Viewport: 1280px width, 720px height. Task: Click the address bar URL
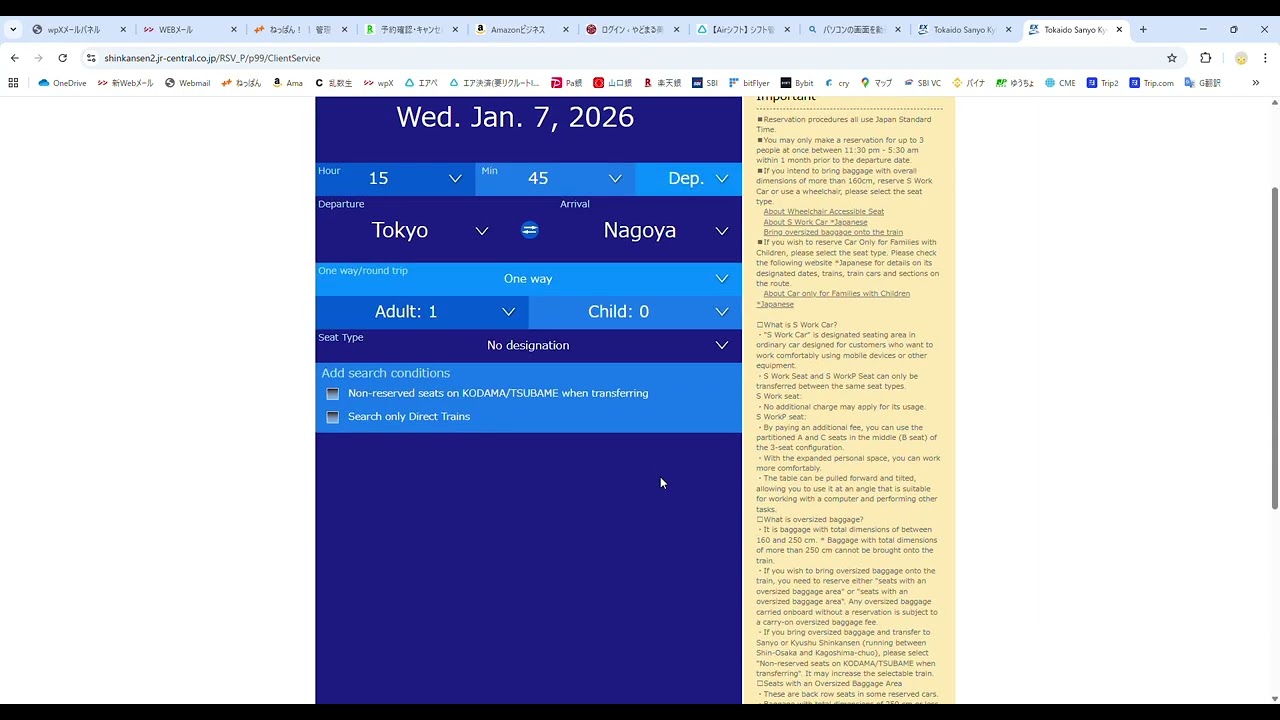[212, 58]
